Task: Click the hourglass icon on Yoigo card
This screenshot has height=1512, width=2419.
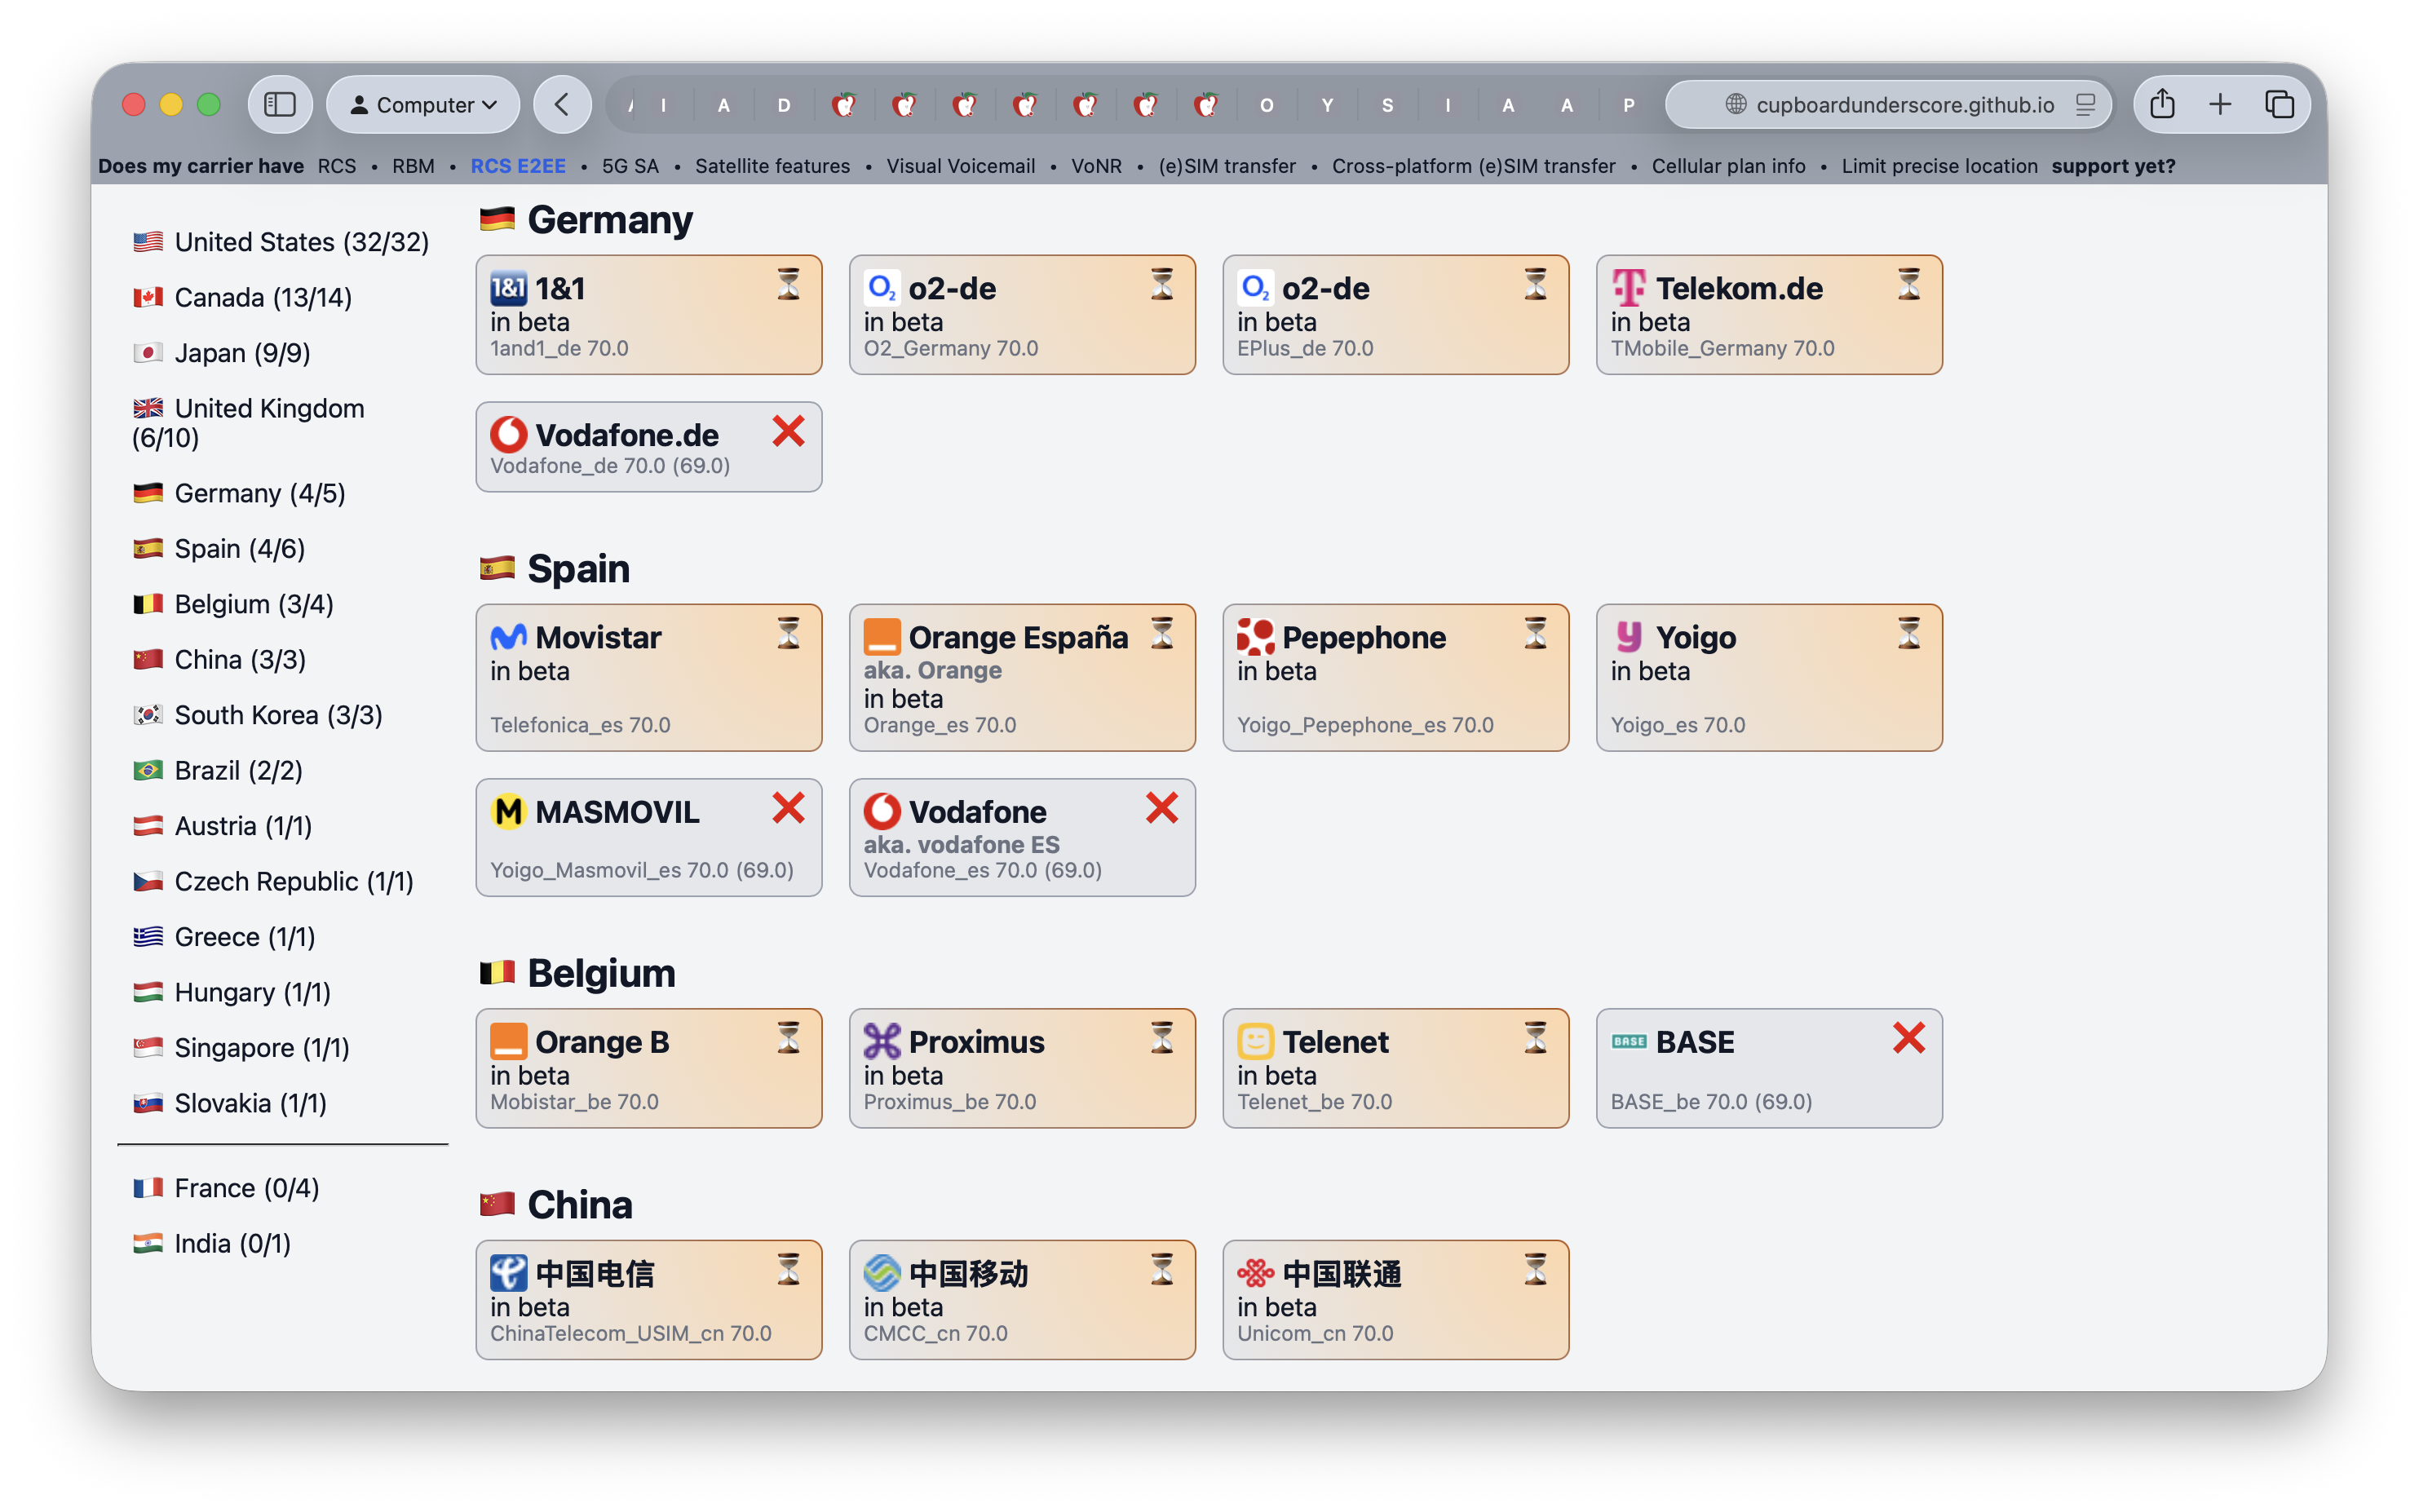Action: 1909,633
